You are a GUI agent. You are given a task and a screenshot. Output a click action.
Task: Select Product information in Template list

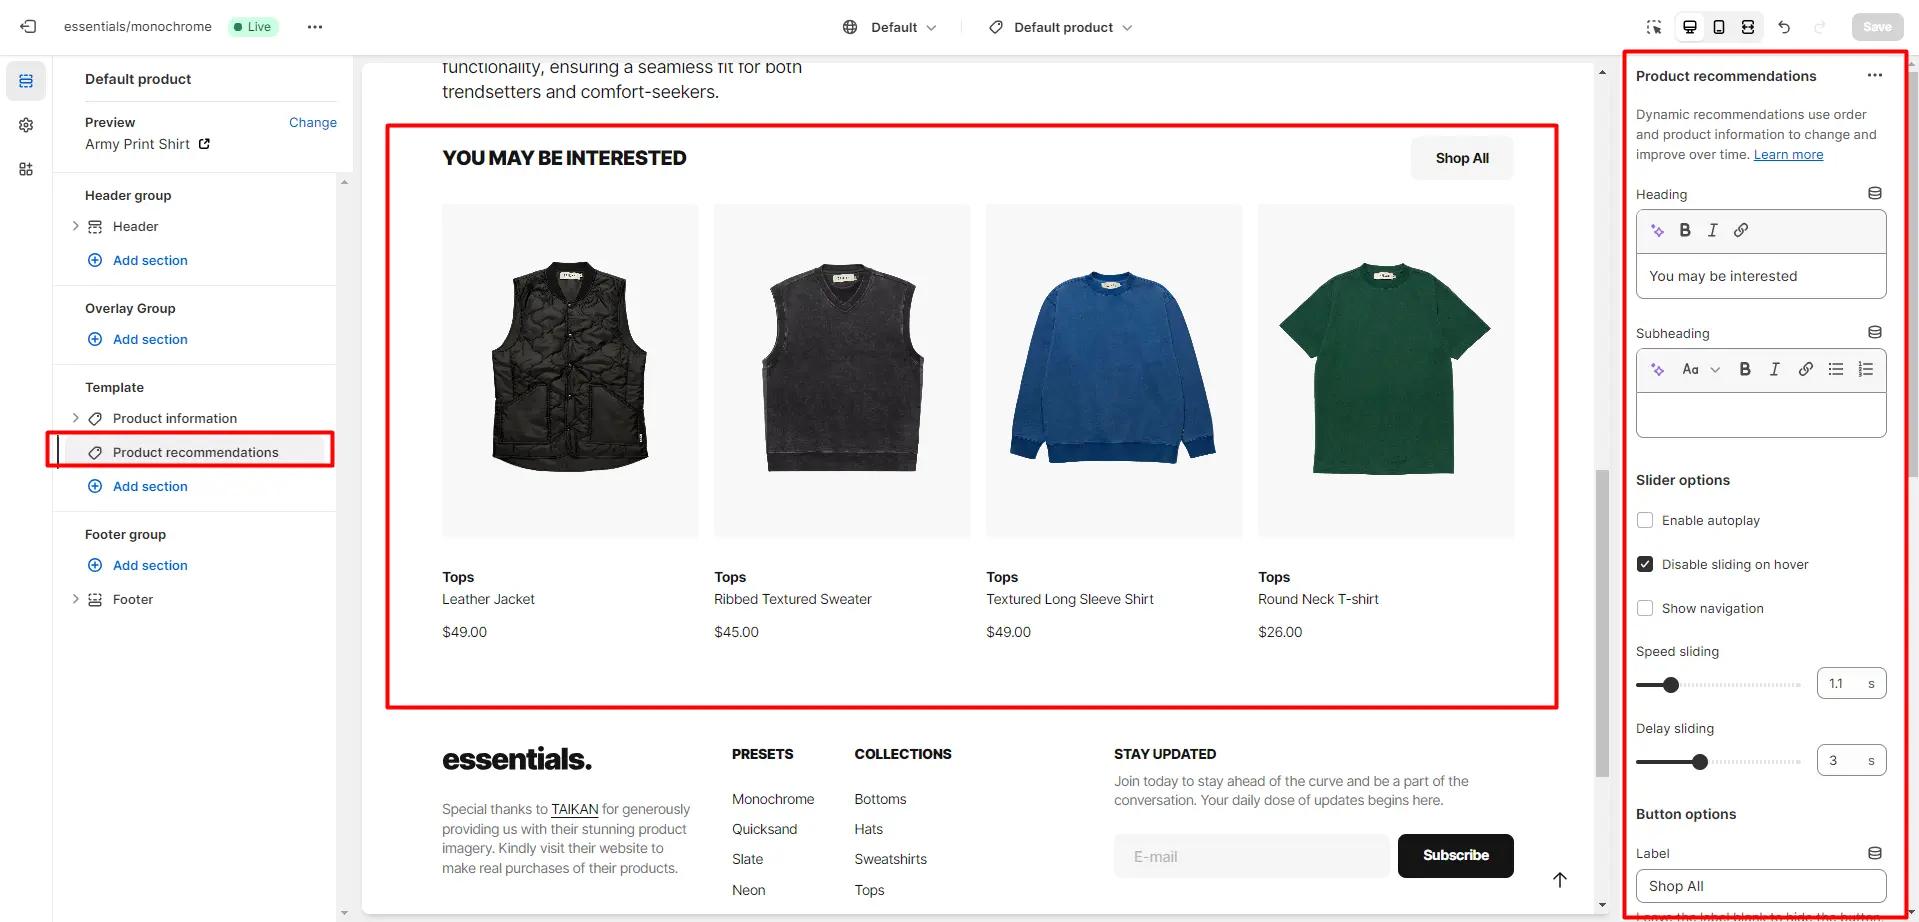click(x=175, y=418)
